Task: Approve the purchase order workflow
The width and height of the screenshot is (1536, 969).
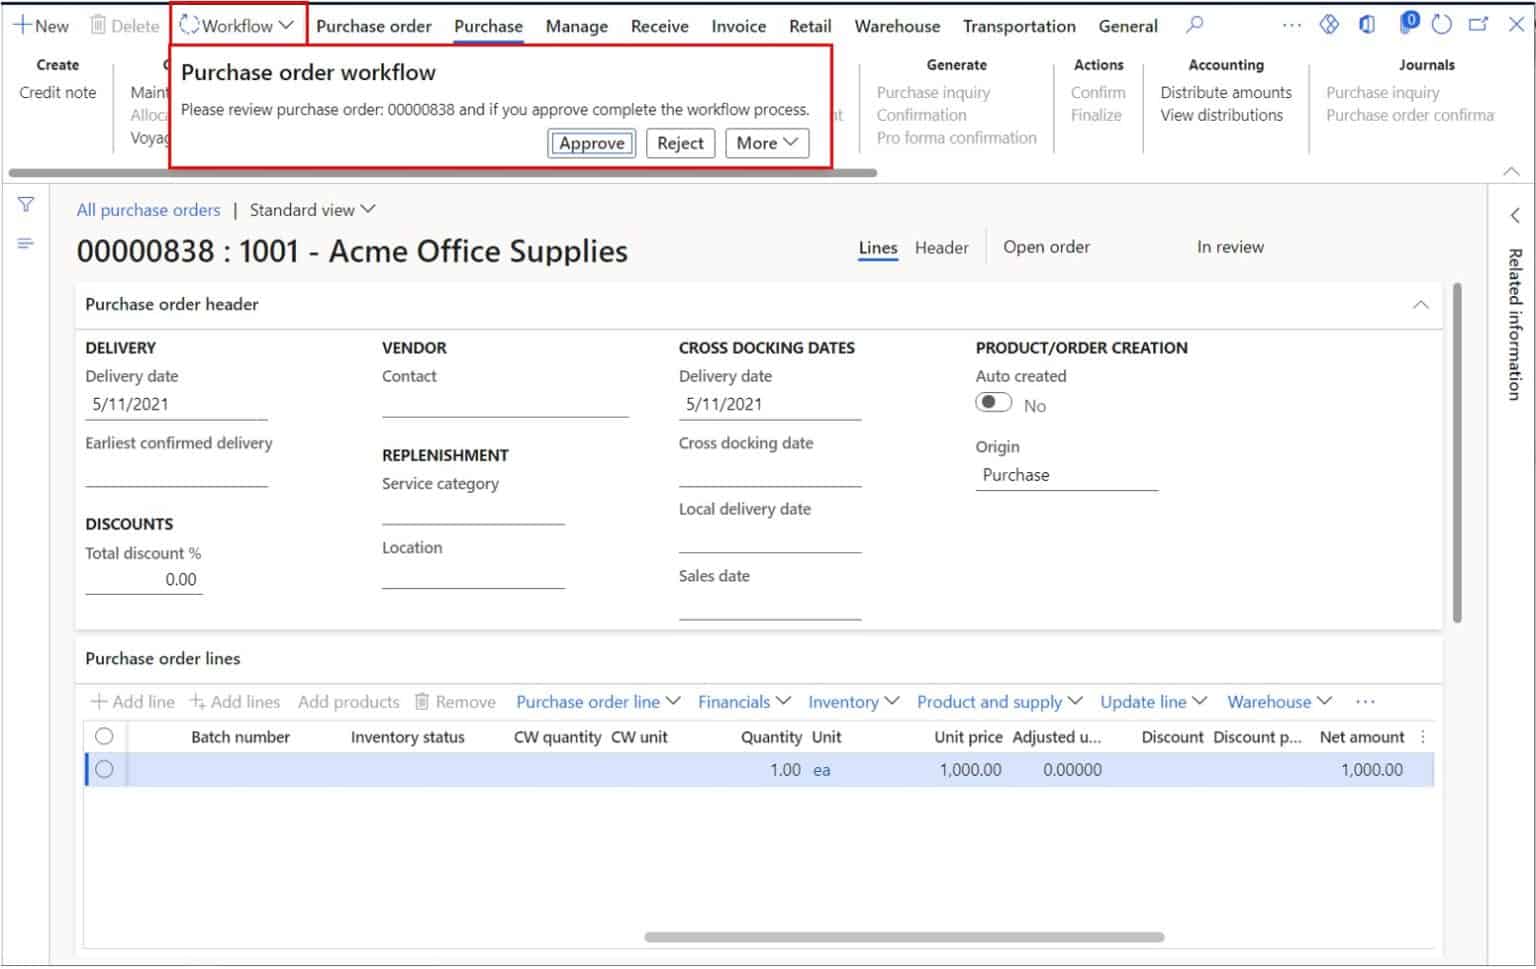Action: coord(591,143)
